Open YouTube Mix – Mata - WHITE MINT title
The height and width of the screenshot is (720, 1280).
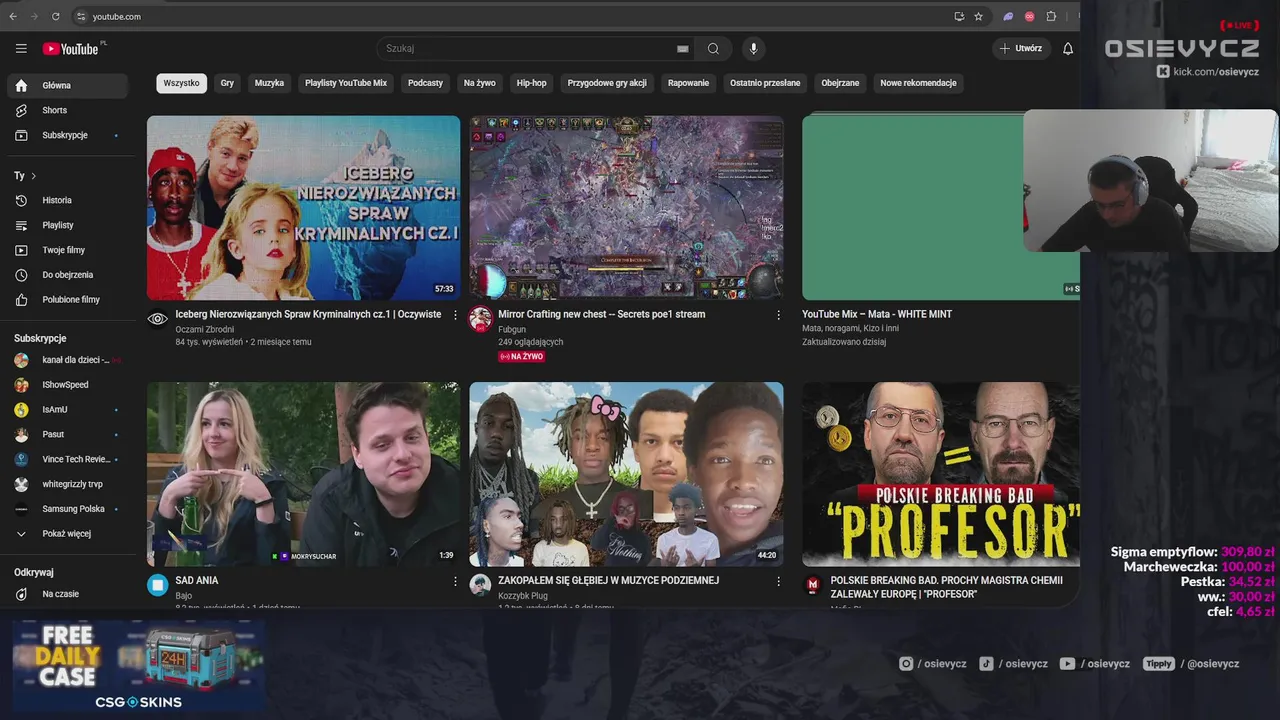point(877,314)
